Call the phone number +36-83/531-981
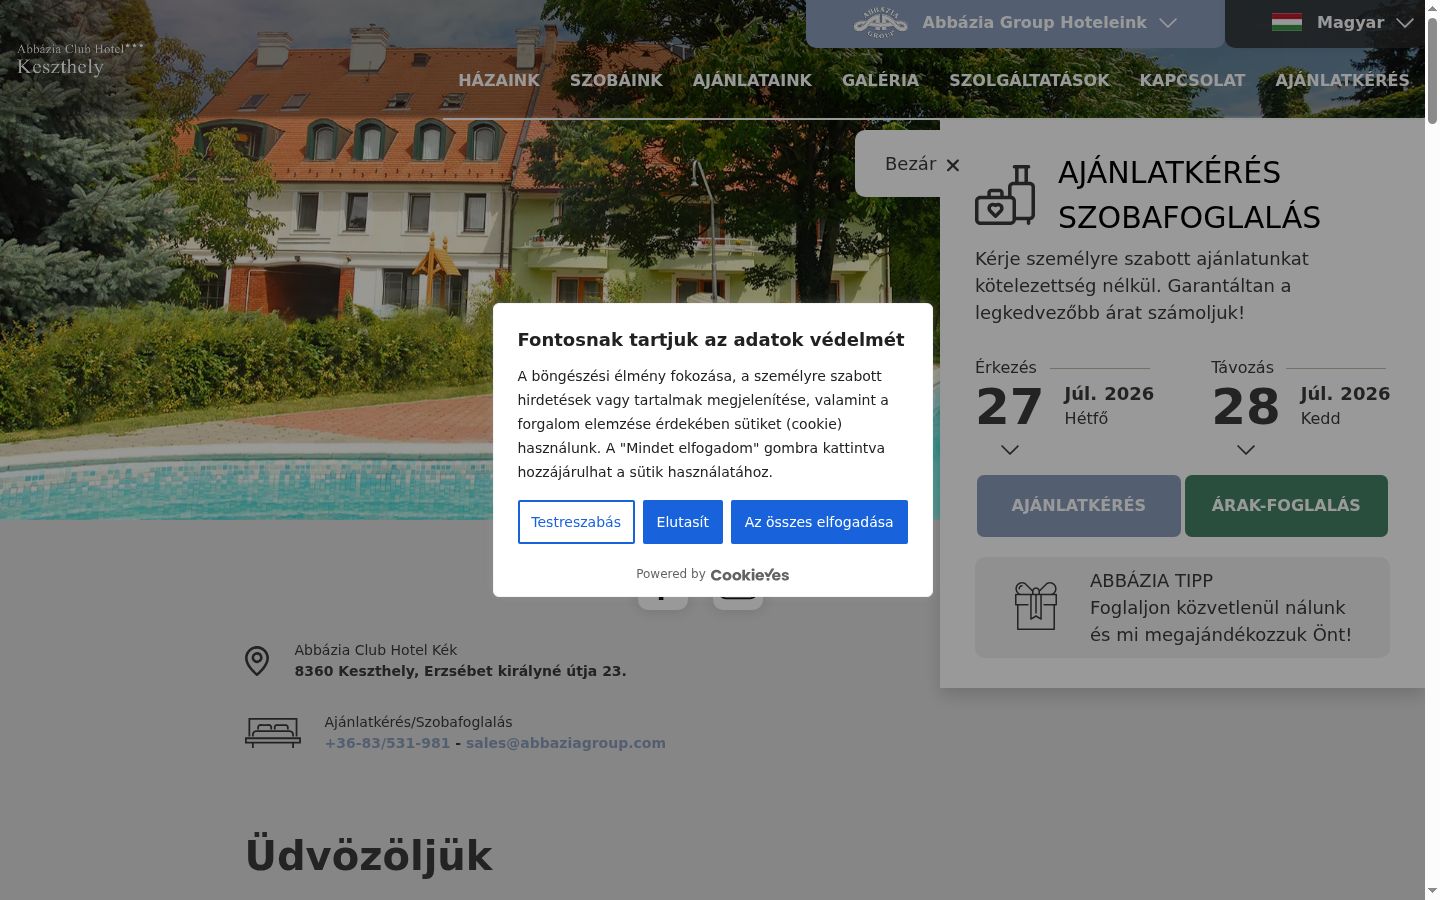1440x900 pixels. (x=387, y=743)
